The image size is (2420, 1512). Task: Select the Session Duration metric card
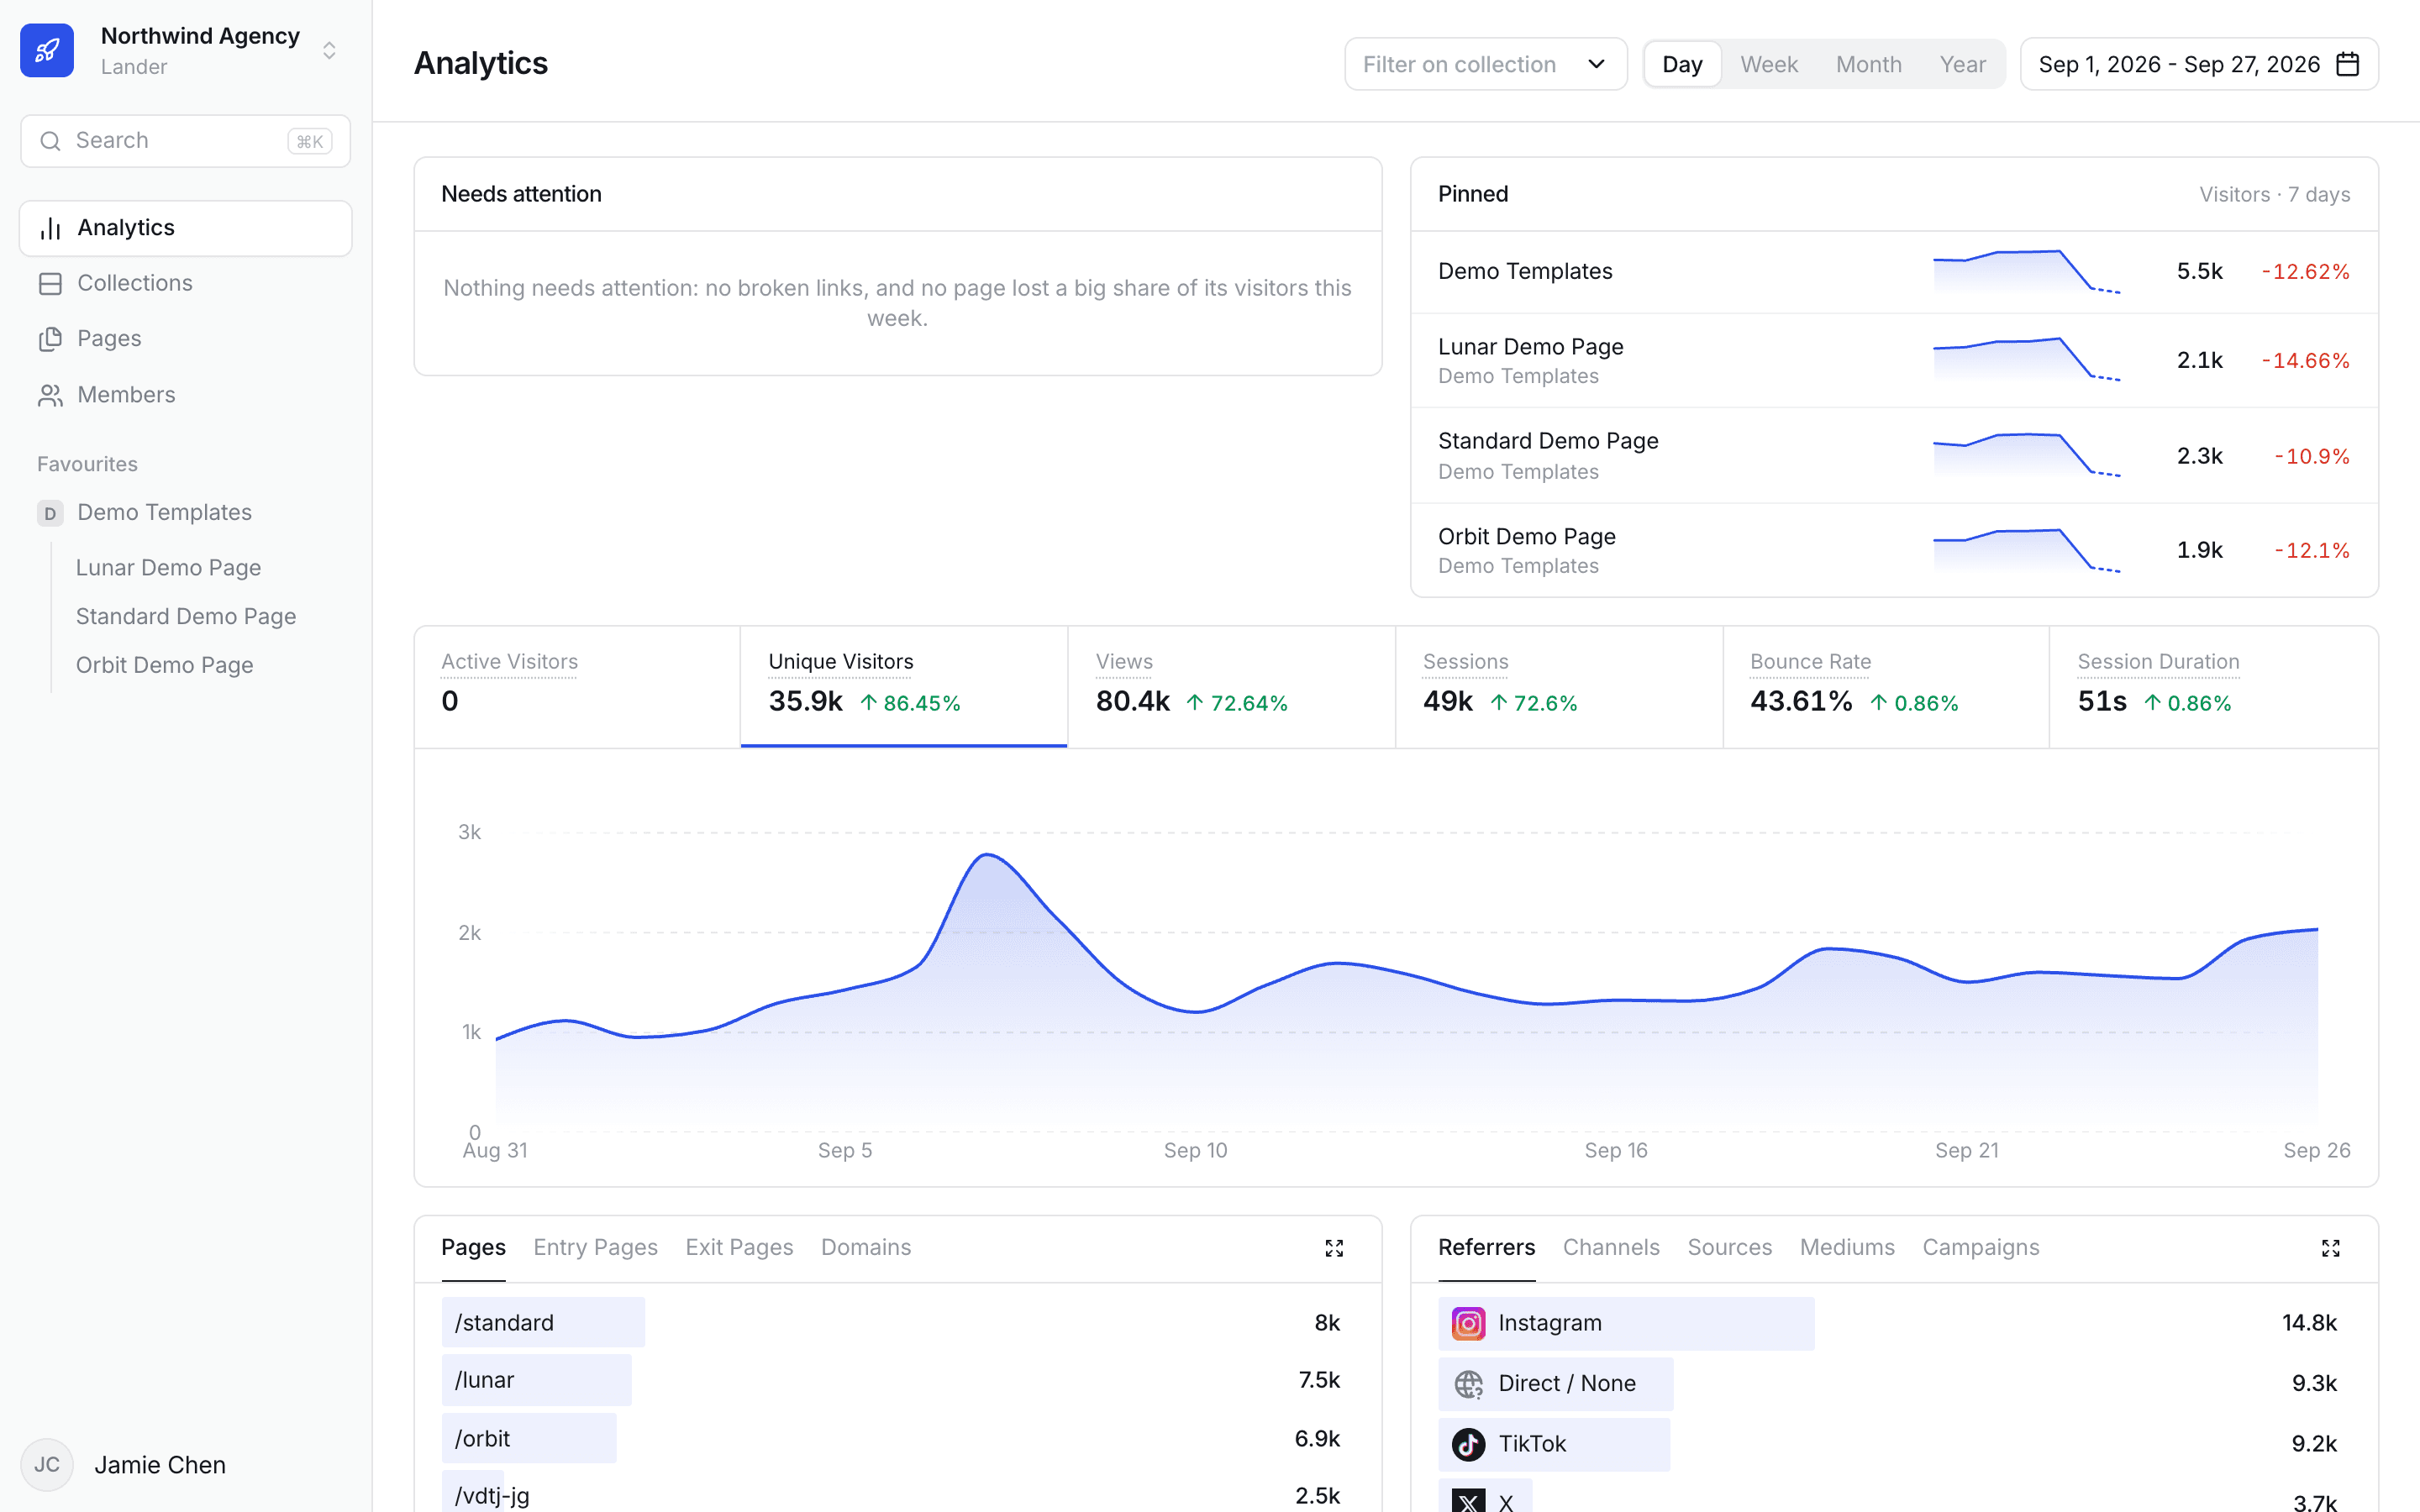coord(2213,687)
